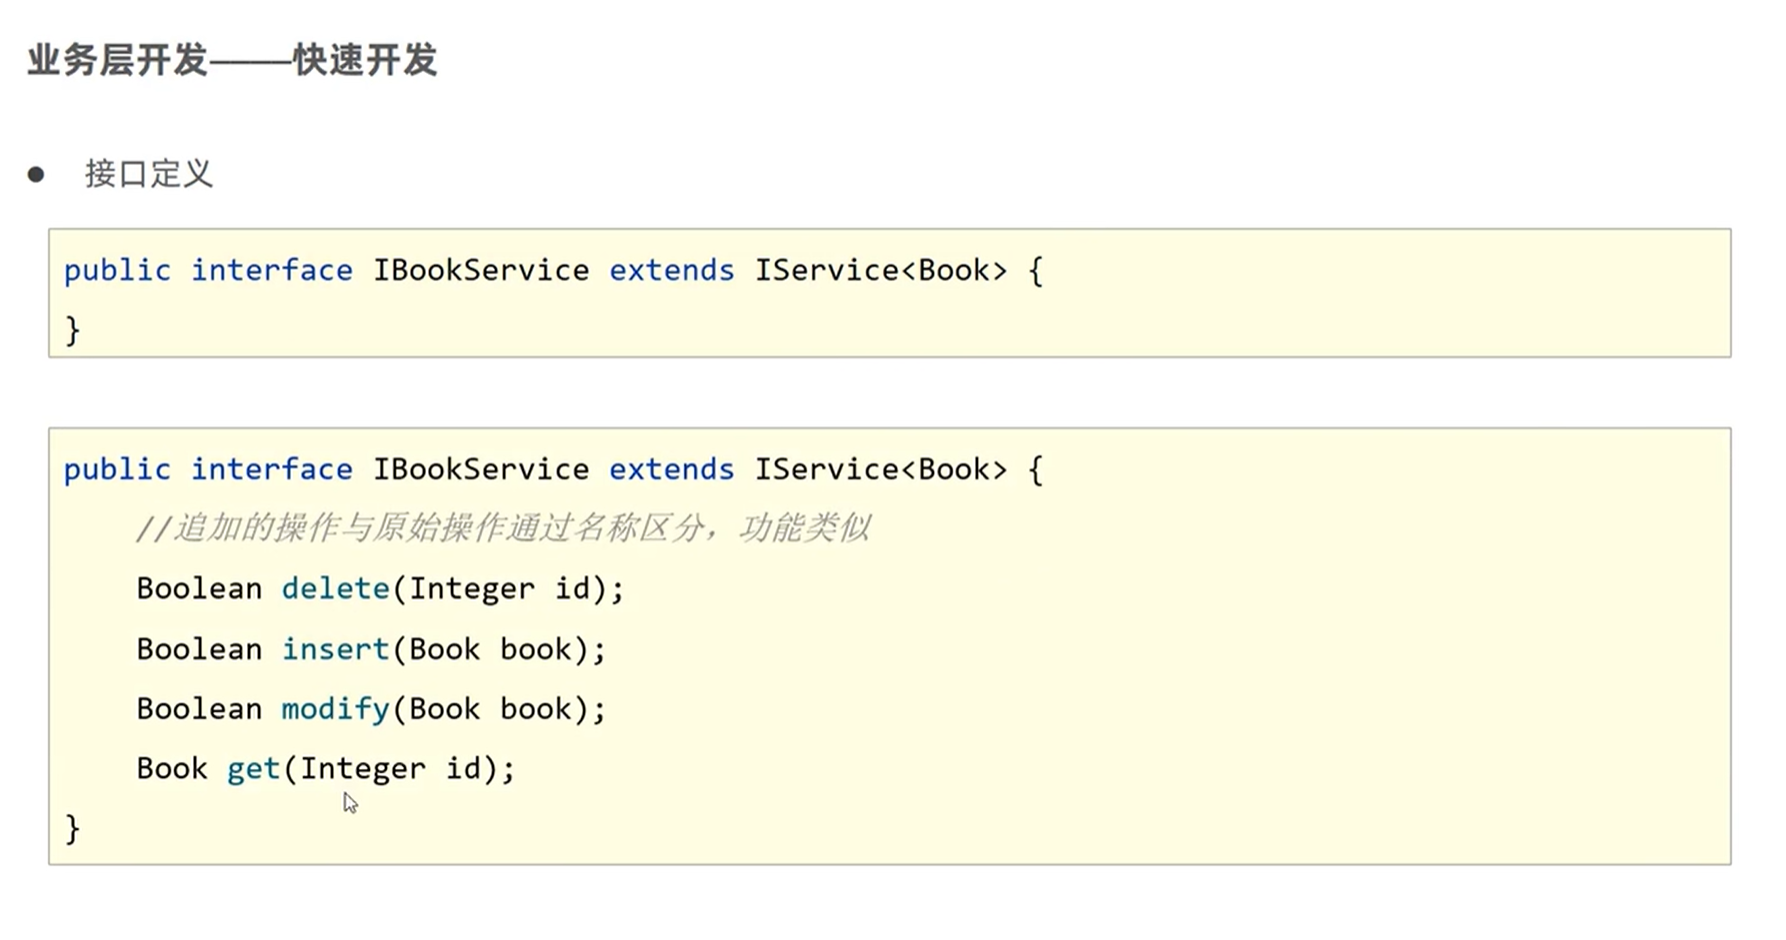Viewport: 1786px width, 940px height.
Task: Click the Boolean return type before delete
Action: pos(199,588)
